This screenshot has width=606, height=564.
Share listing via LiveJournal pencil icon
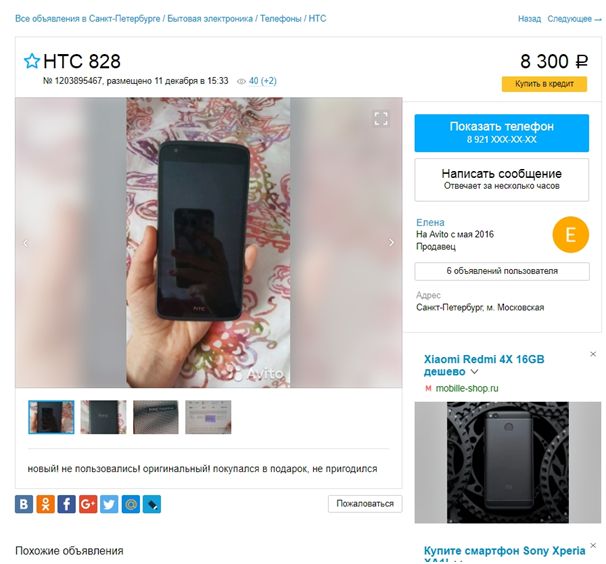[152, 504]
